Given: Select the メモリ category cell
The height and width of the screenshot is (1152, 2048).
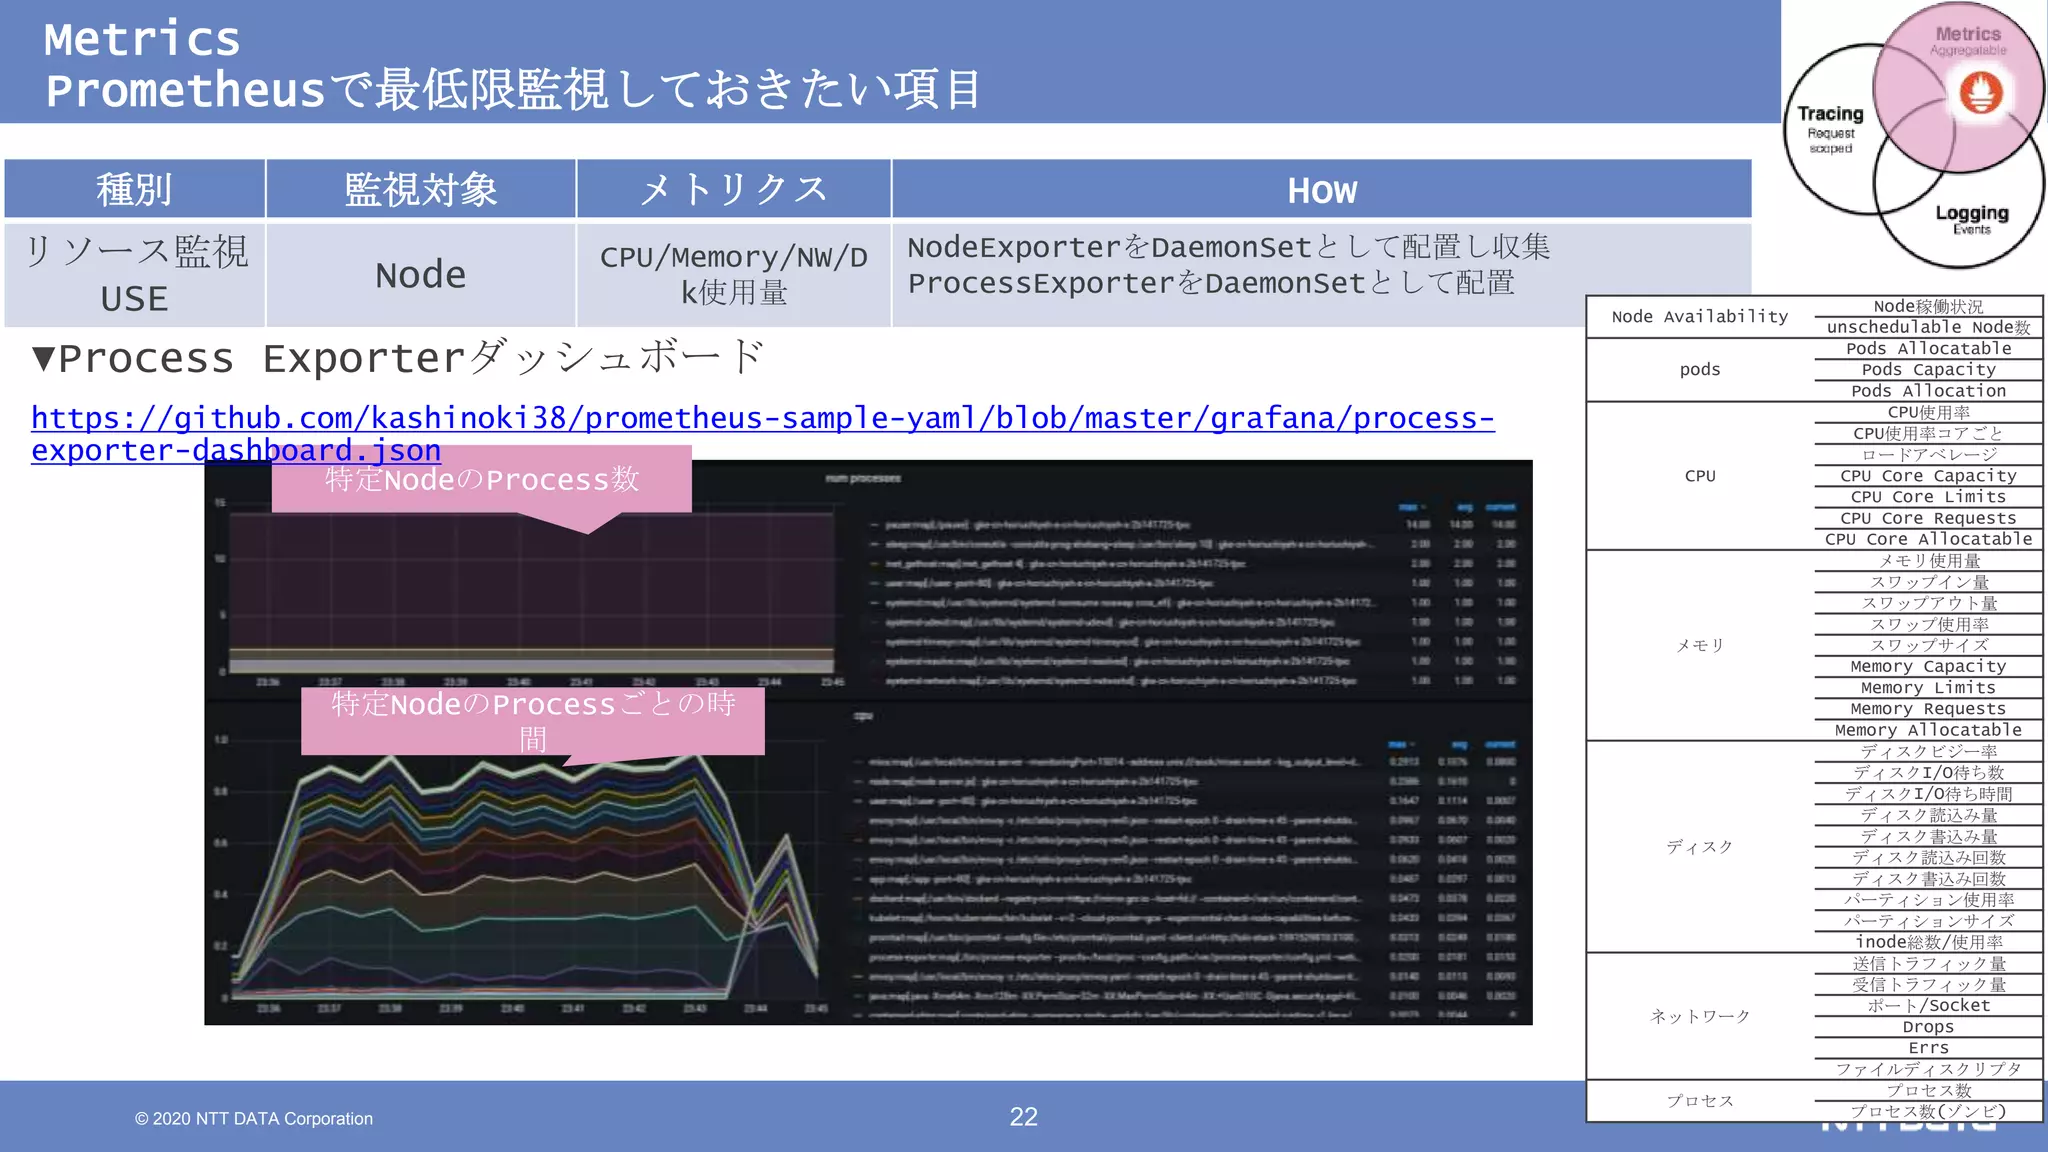Looking at the screenshot, I should [x=1700, y=646].
